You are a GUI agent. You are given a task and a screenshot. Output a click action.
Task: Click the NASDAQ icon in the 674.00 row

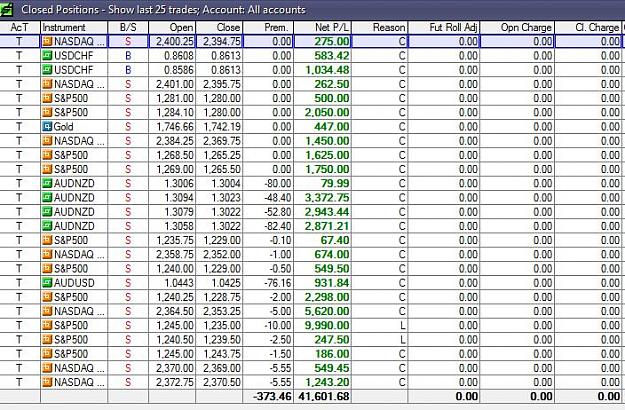tap(47, 254)
